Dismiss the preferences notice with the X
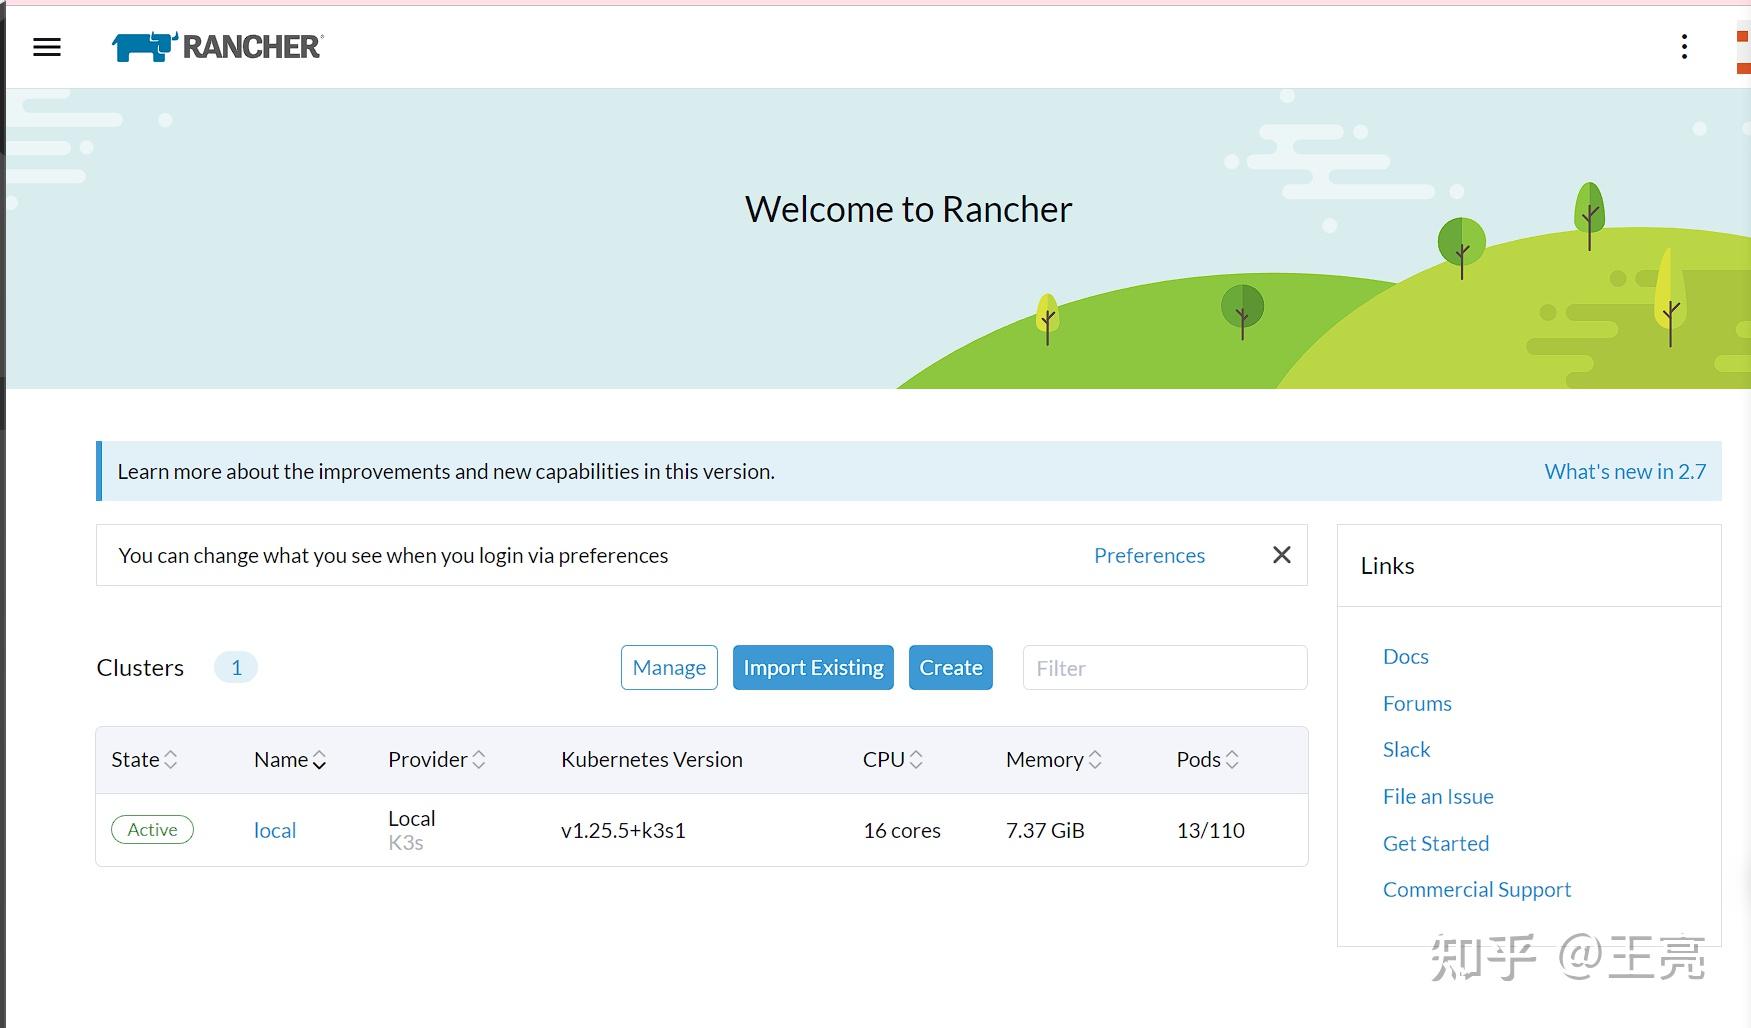Image resolution: width=1751 pixels, height=1028 pixels. pyautogui.click(x=1281, y=555)
